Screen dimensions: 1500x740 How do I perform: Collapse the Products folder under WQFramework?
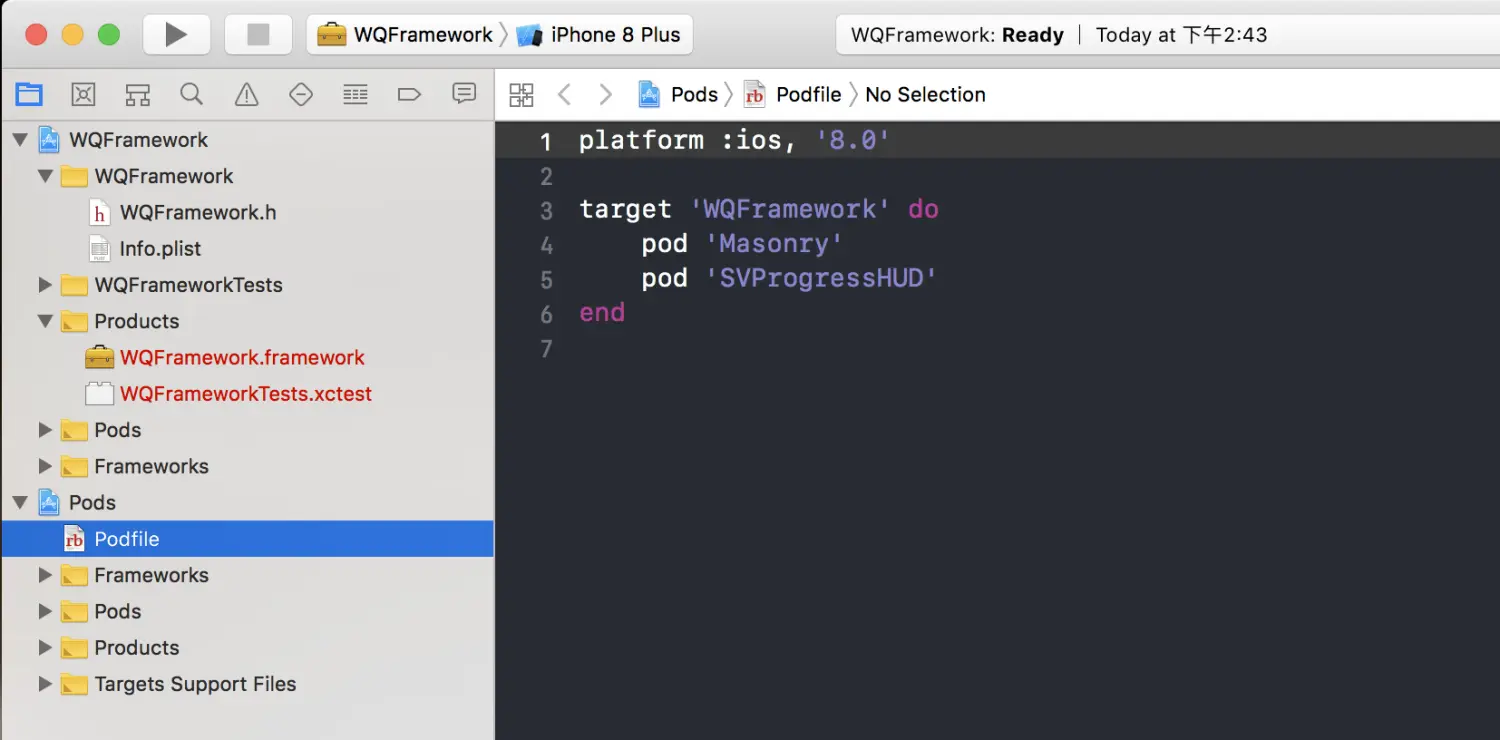pyautogui.click(x=45, y=321)
